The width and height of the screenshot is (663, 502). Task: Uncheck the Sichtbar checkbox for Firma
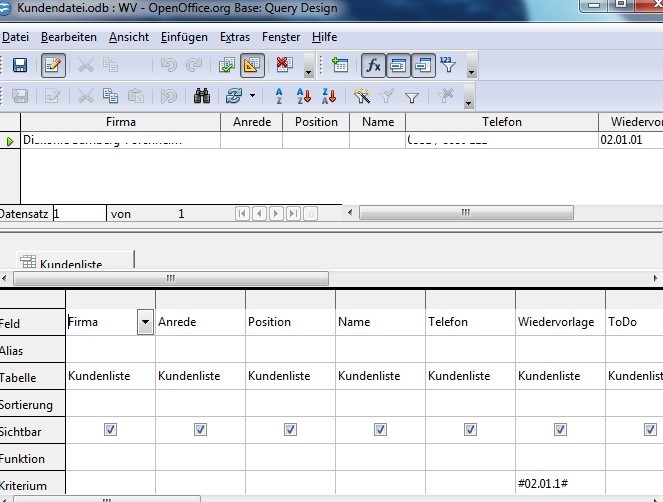pyautogui.click(x=110, y=429)
